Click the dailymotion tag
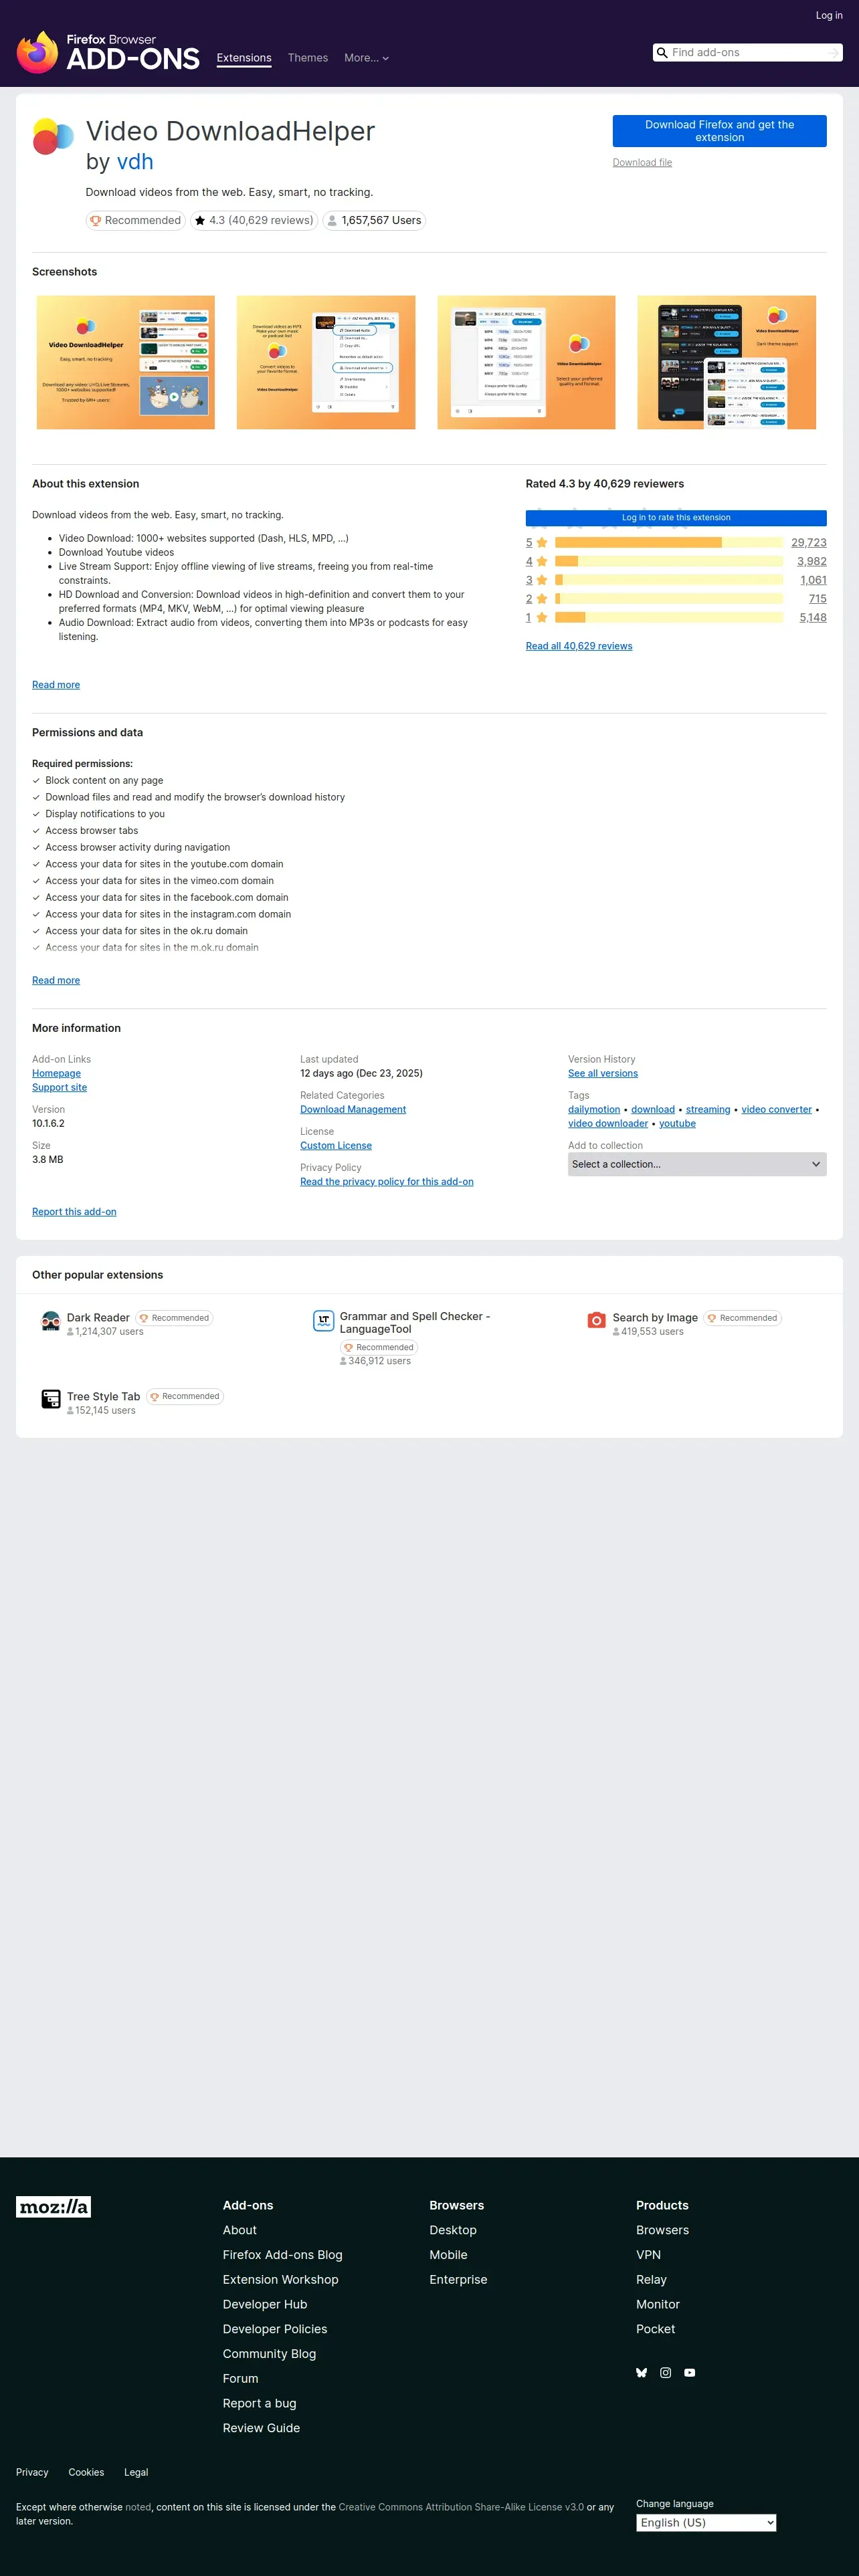This screenshot has height=2576, width=859. 594,1110
